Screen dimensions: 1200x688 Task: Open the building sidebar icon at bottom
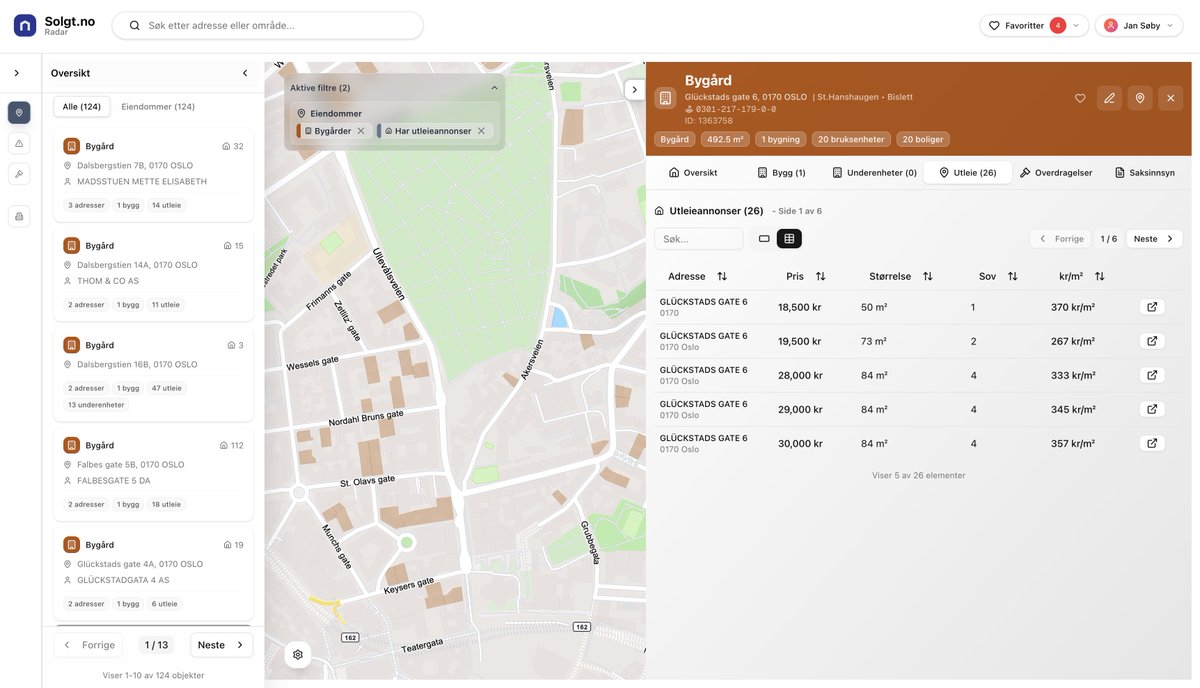click(x=19, y=216)
